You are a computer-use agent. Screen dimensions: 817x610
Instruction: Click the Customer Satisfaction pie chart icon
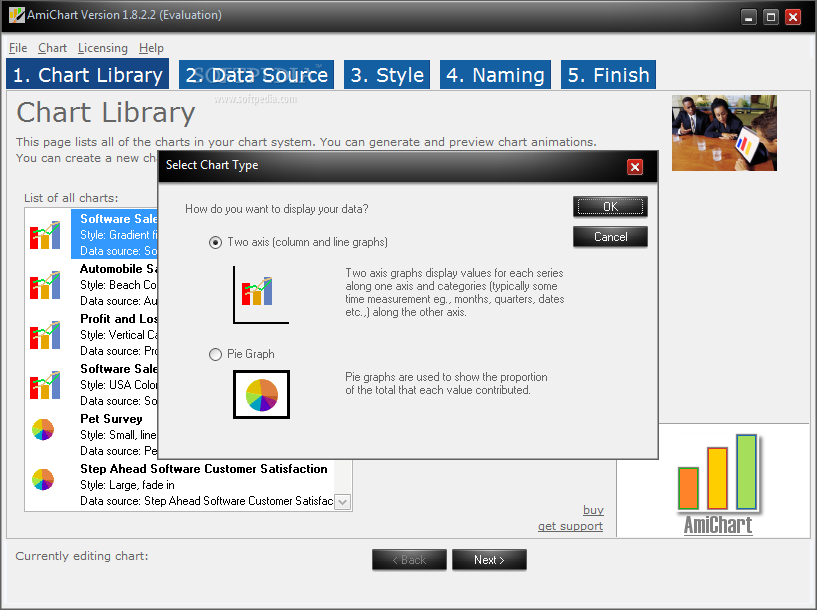pos(43,480)
